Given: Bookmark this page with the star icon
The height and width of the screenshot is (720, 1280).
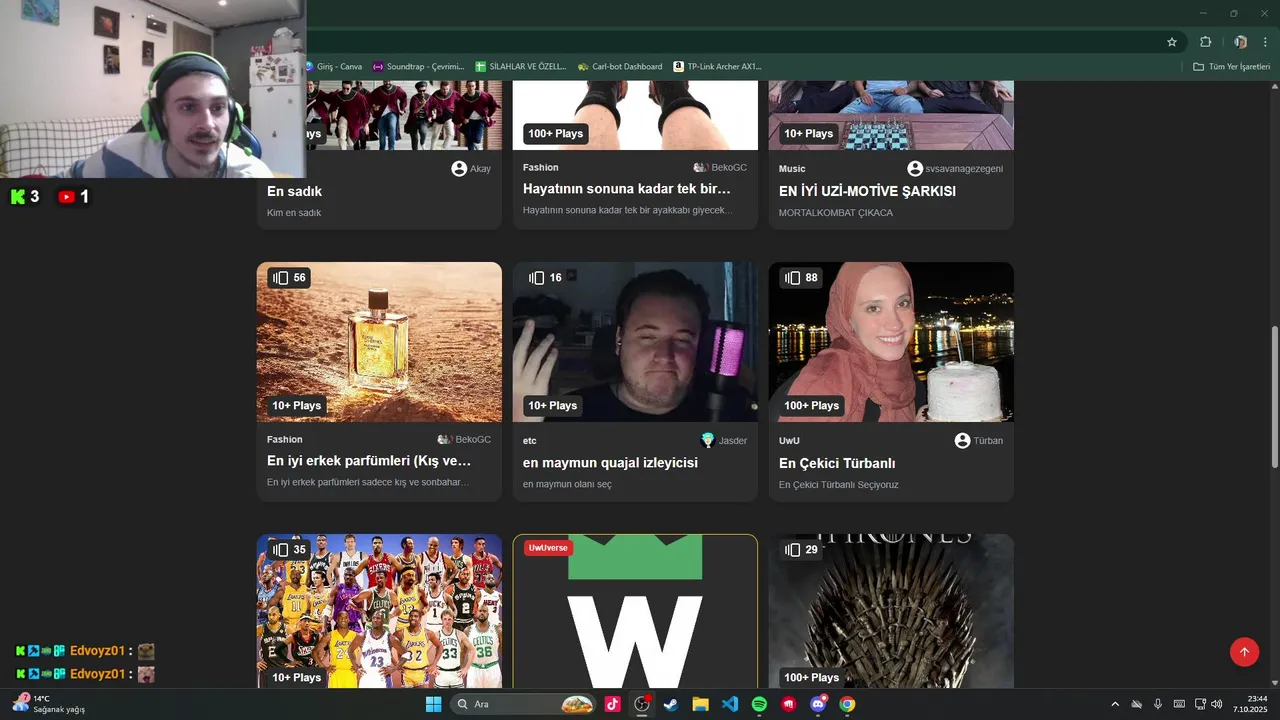Looking at the screenshot, I should tap(1172, 42).
